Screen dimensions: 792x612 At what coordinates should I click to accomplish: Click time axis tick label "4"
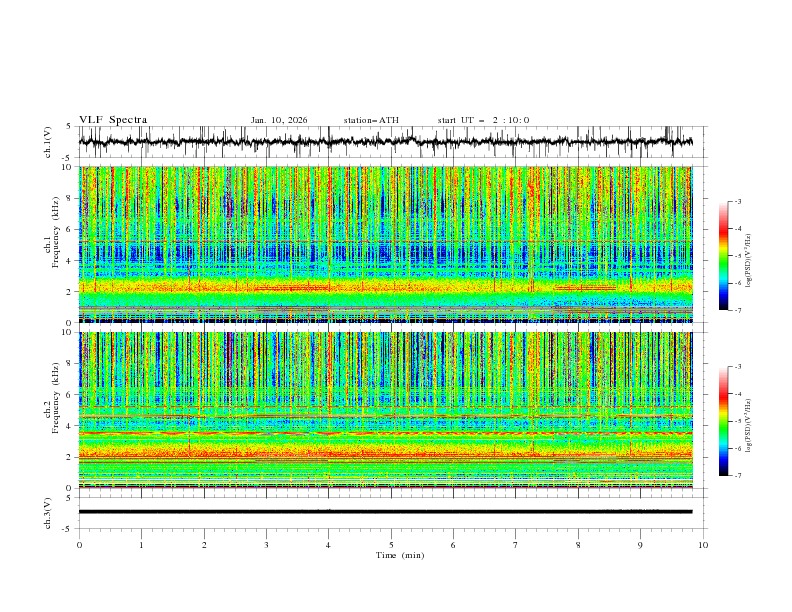click(328, 545)
